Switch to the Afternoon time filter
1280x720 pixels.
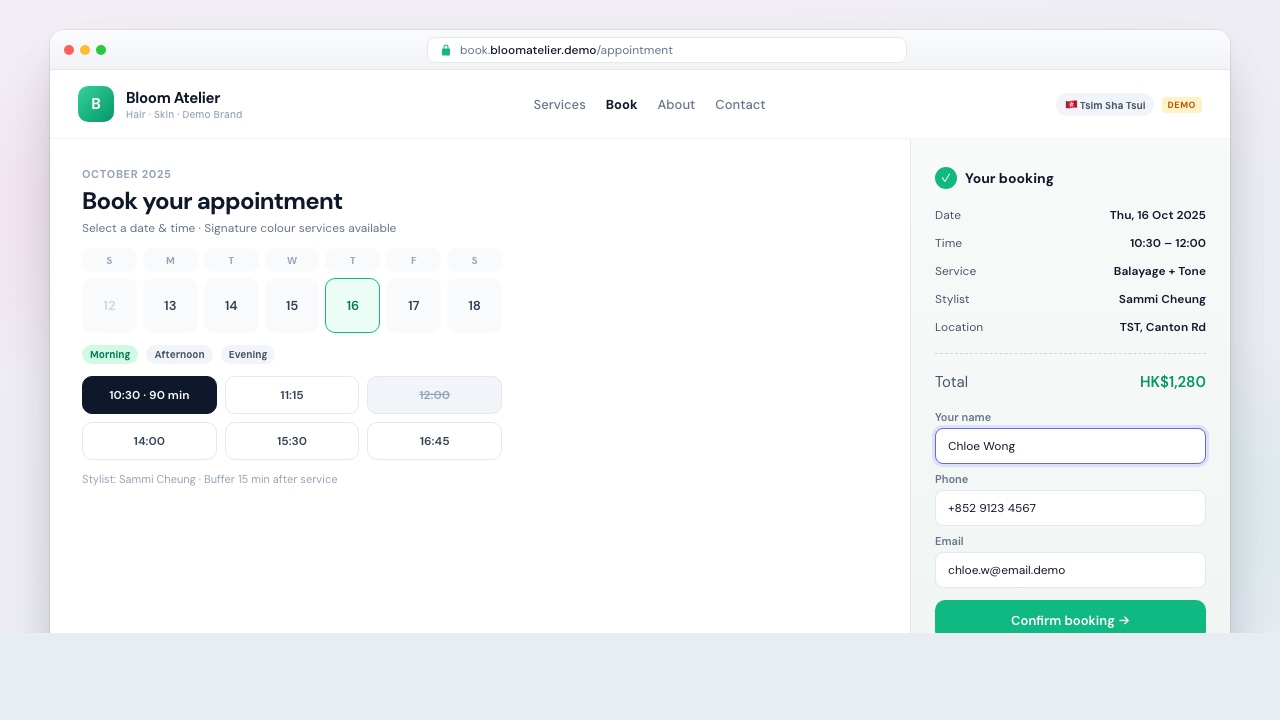[179, 355]
